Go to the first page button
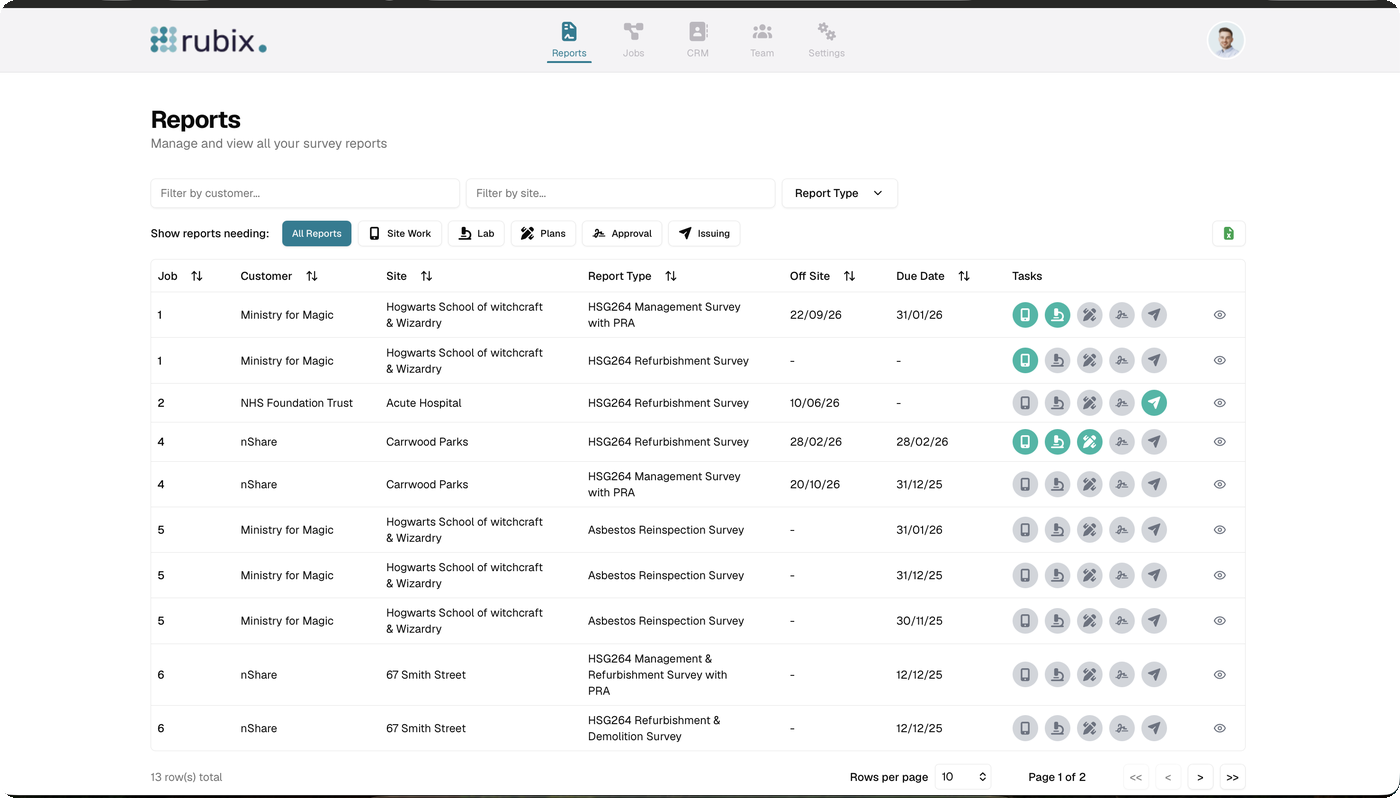 point(1135,777)
